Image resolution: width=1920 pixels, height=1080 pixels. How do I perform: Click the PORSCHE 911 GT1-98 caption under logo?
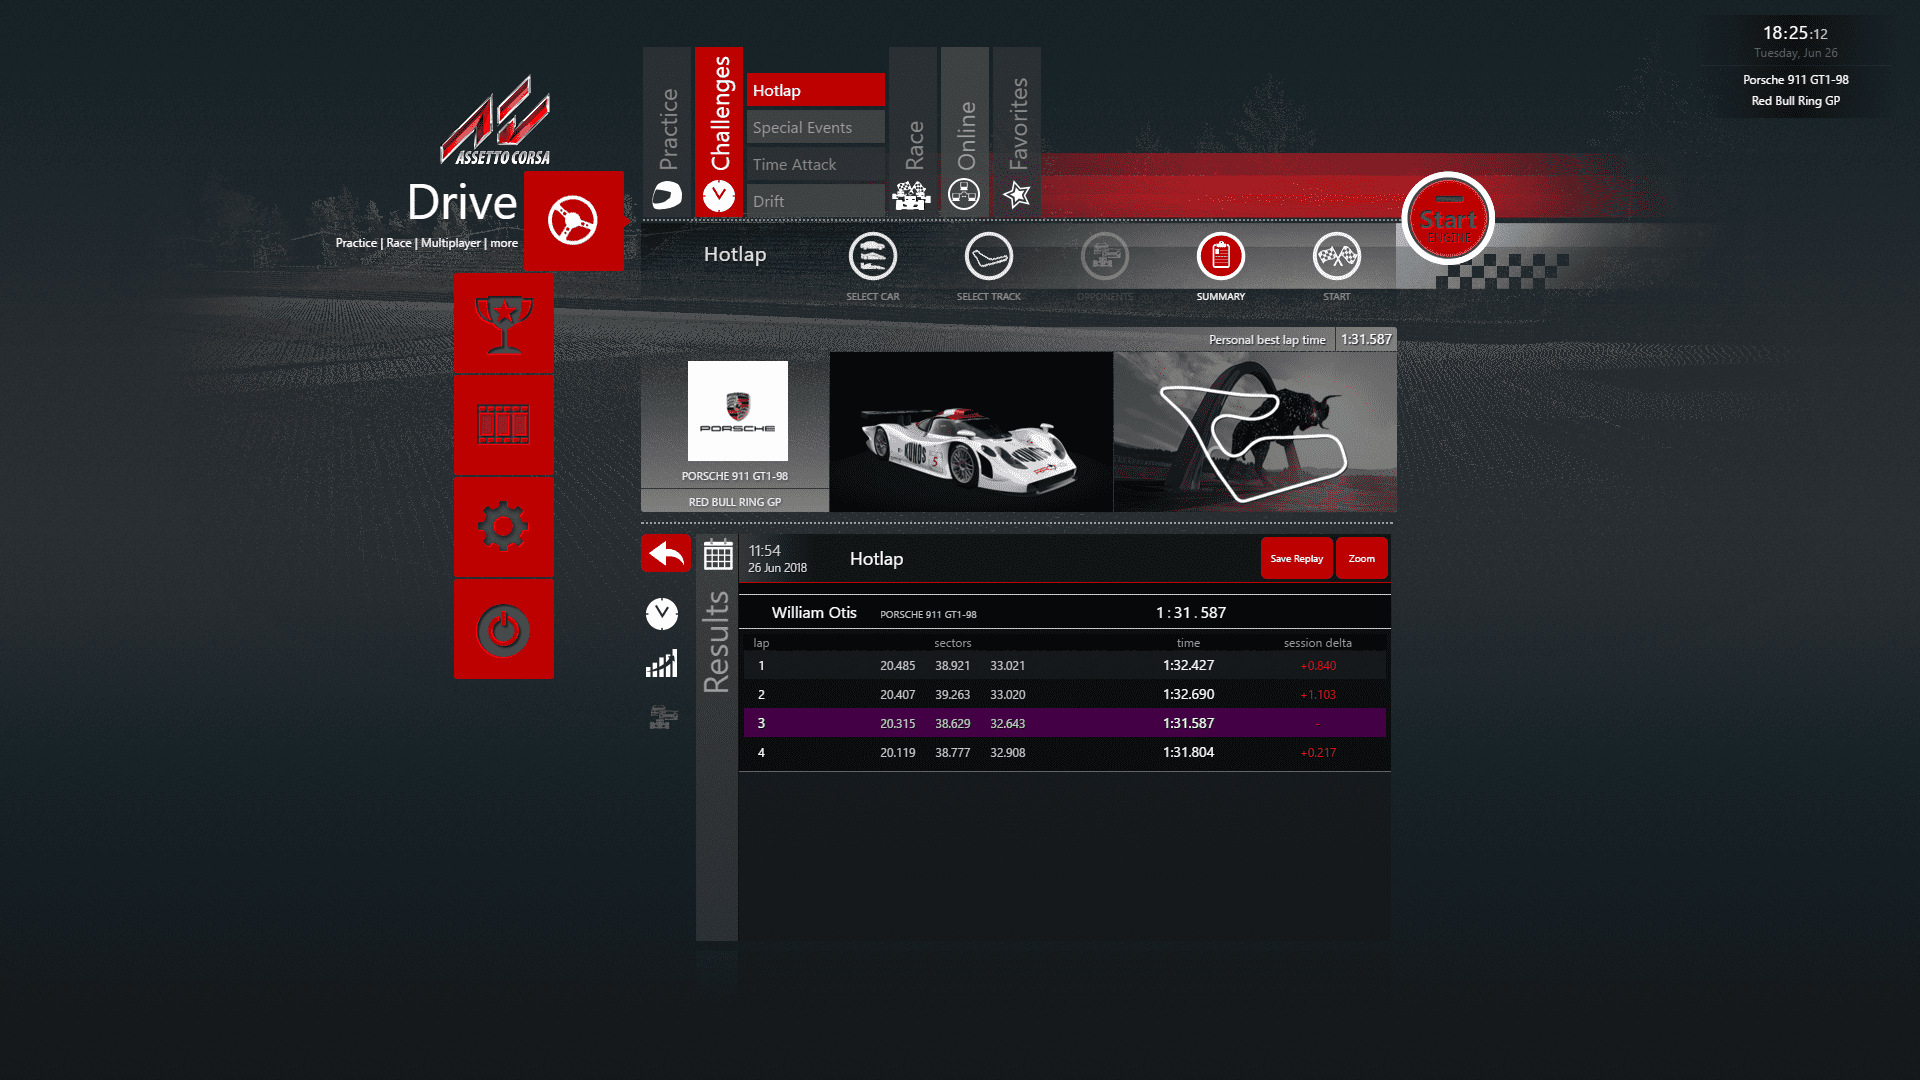click(735, 476)
